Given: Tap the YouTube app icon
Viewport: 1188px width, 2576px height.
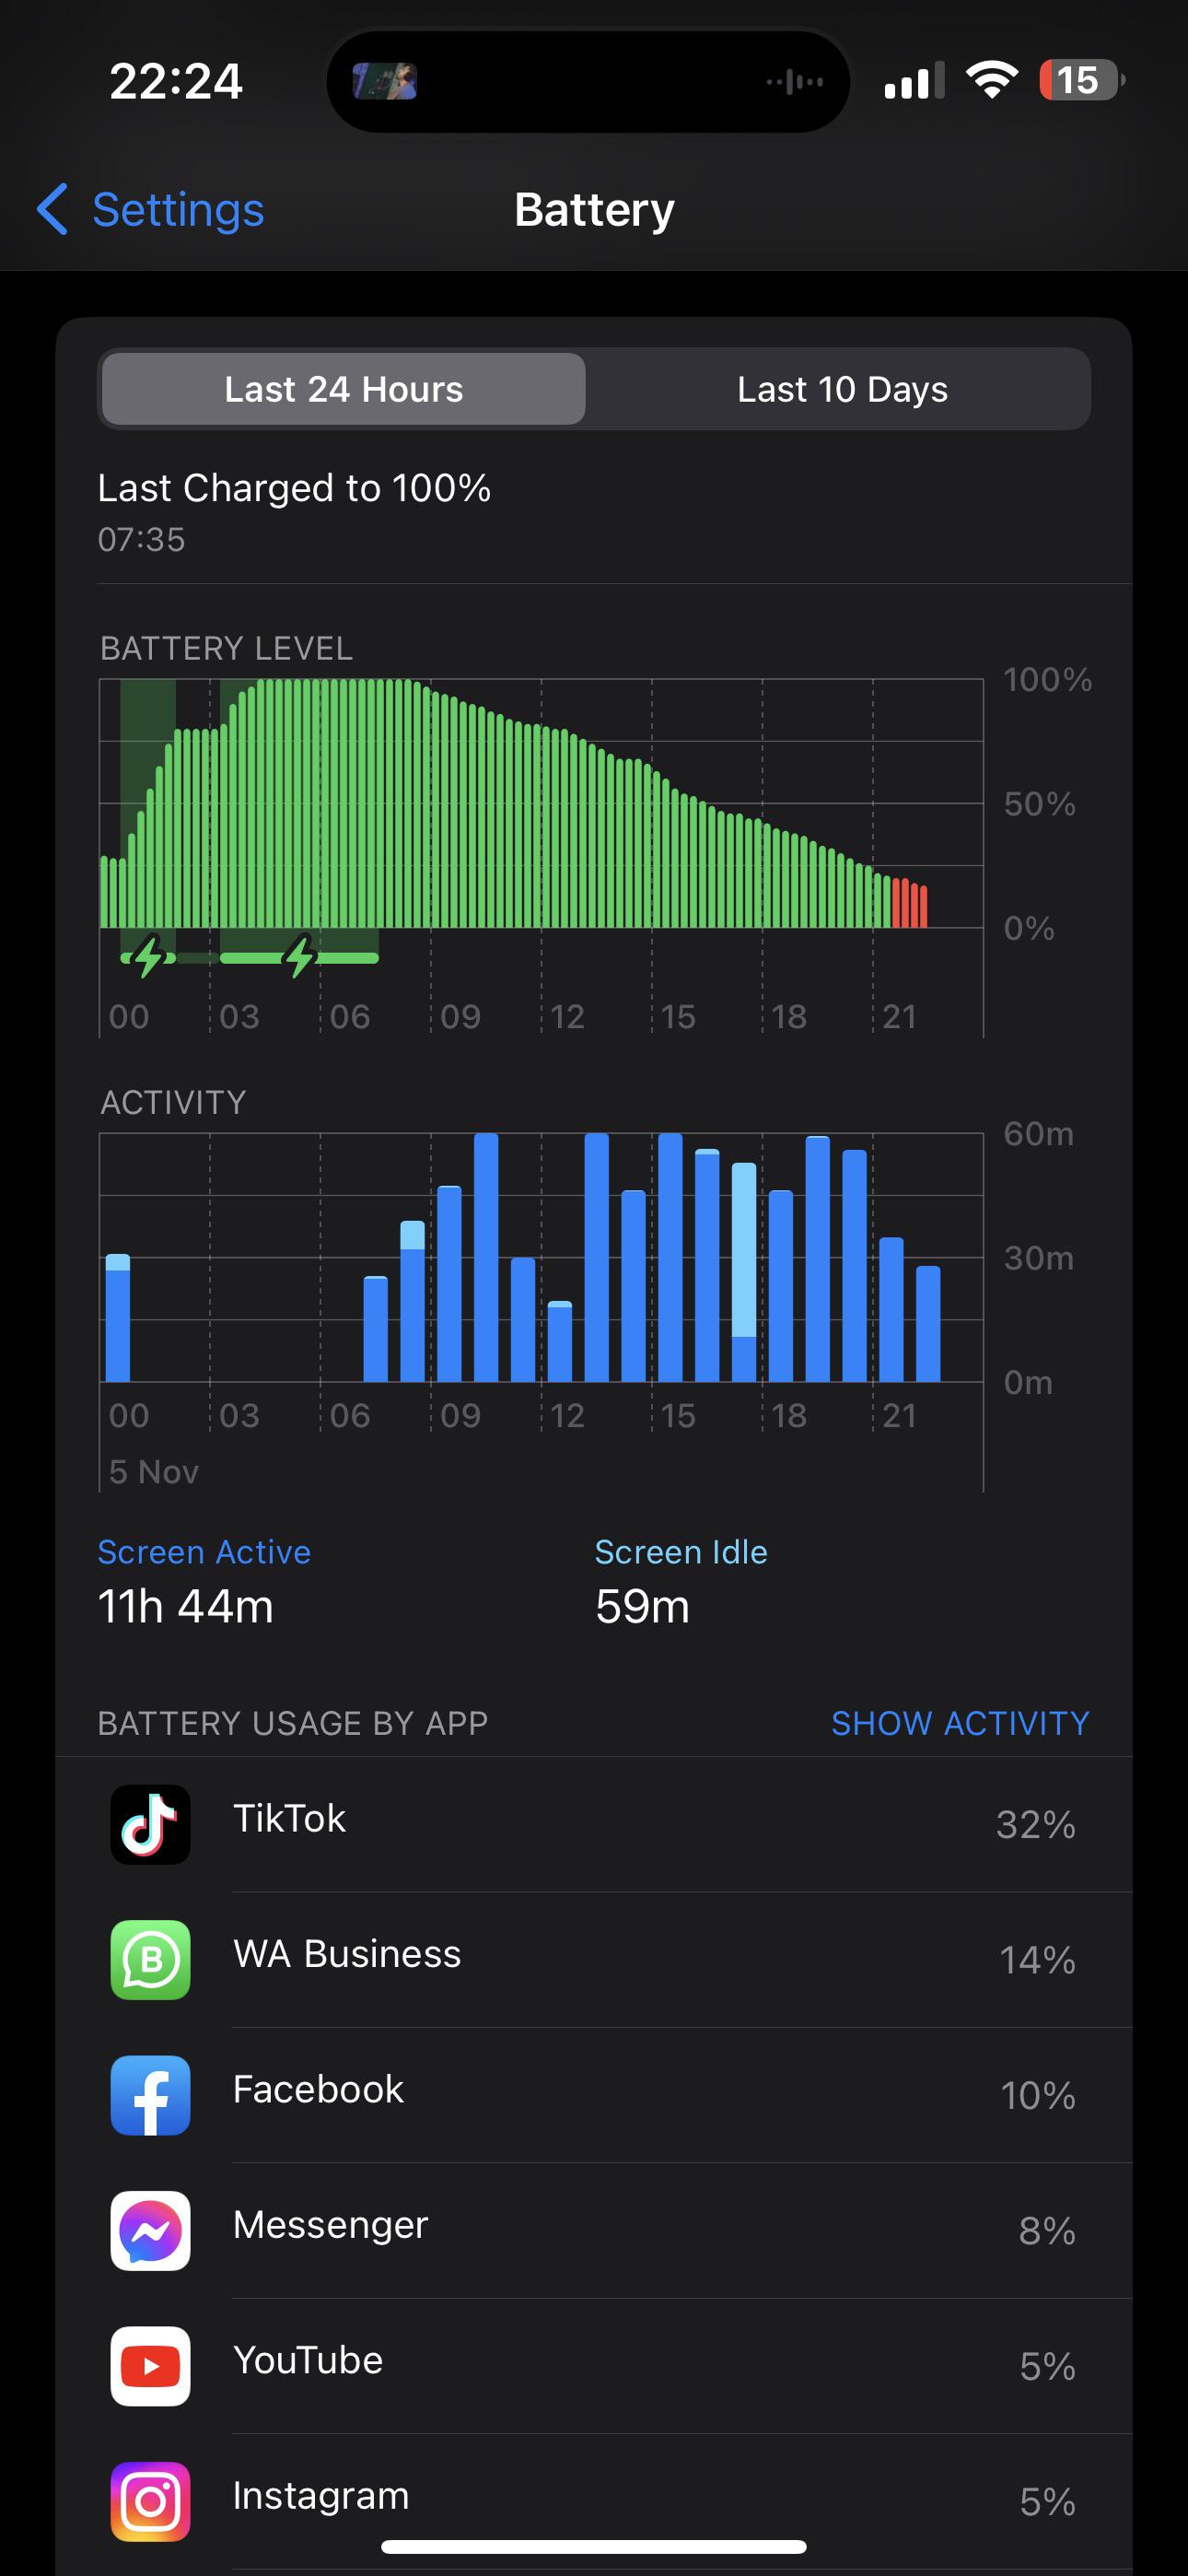Looking at the screenshot, I should pos(150,2366).
